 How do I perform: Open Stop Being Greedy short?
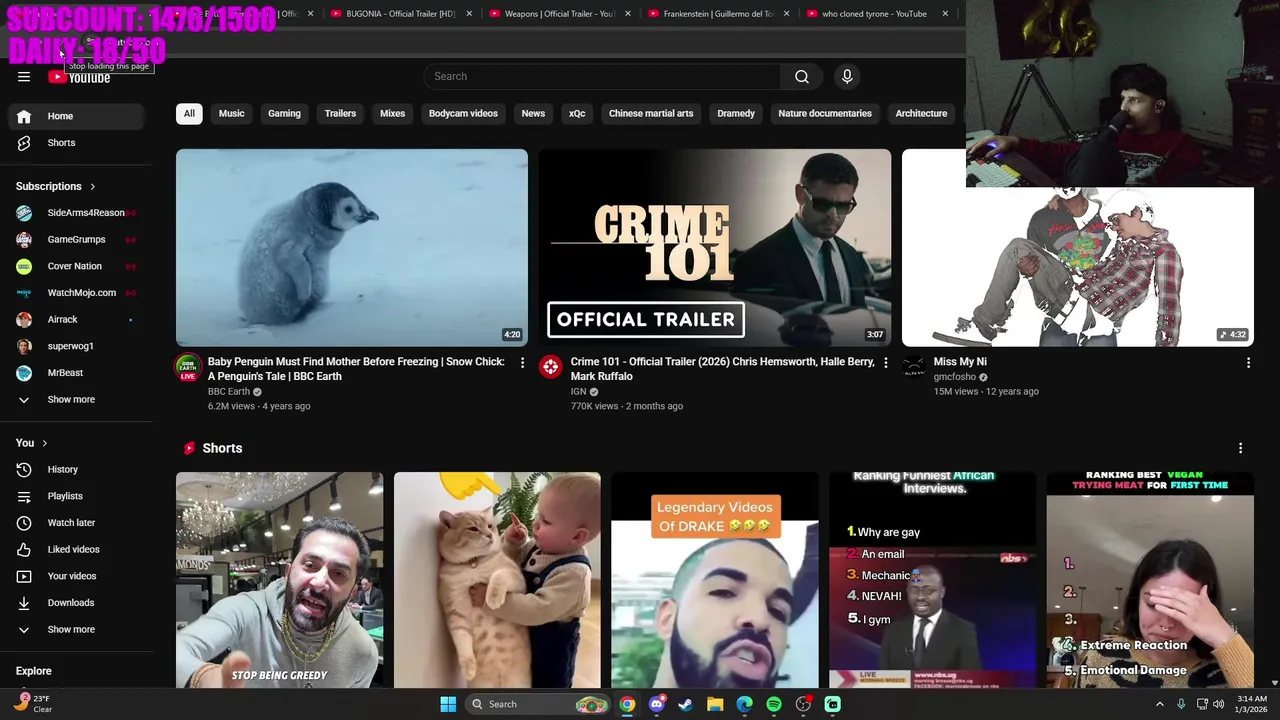pos(279,580)
